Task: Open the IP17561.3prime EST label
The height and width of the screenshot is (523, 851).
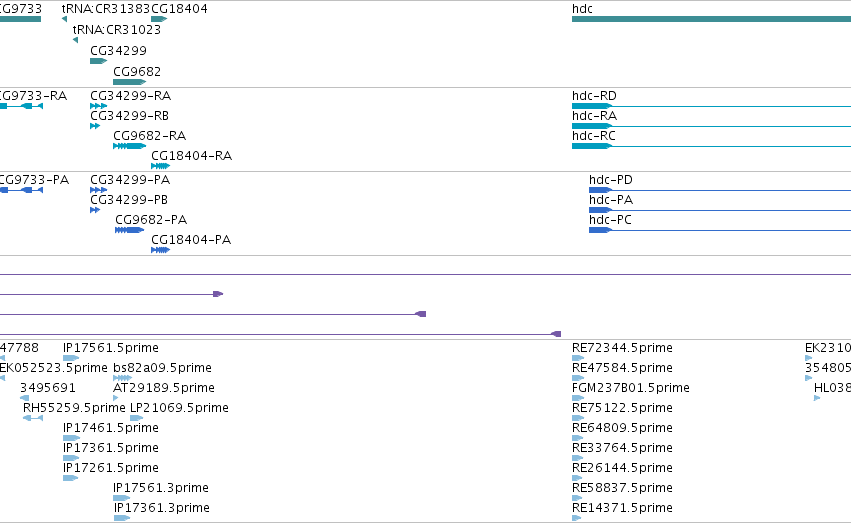Action: [161, 488]
